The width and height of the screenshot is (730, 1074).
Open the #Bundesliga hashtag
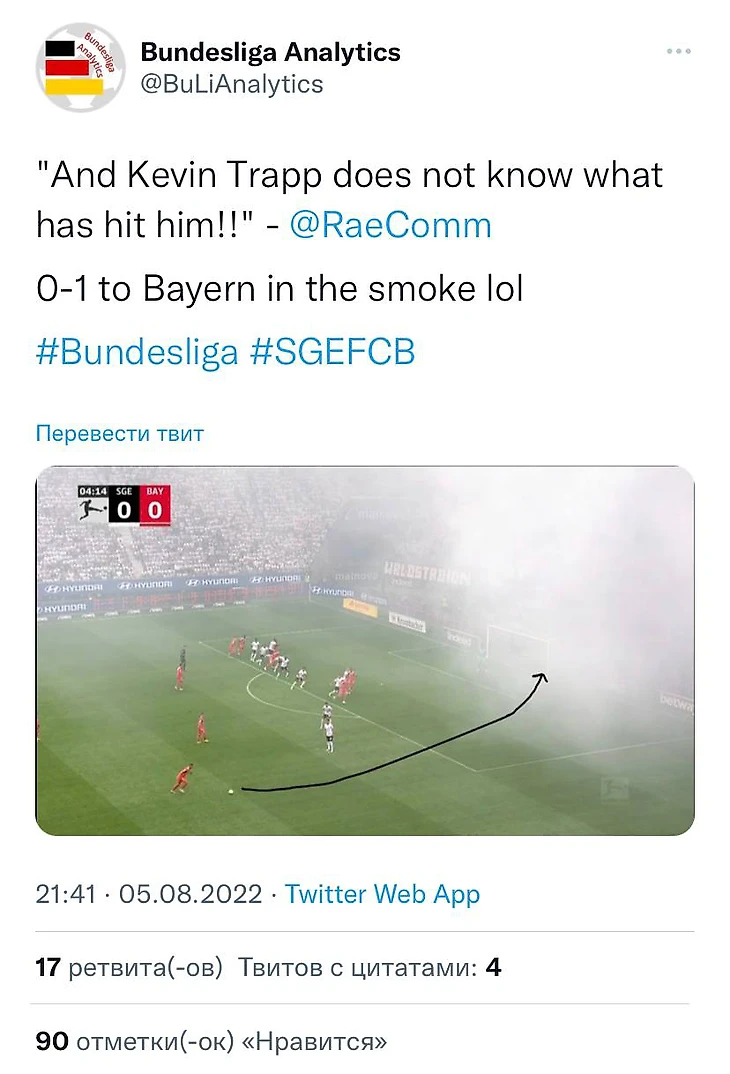137,352
